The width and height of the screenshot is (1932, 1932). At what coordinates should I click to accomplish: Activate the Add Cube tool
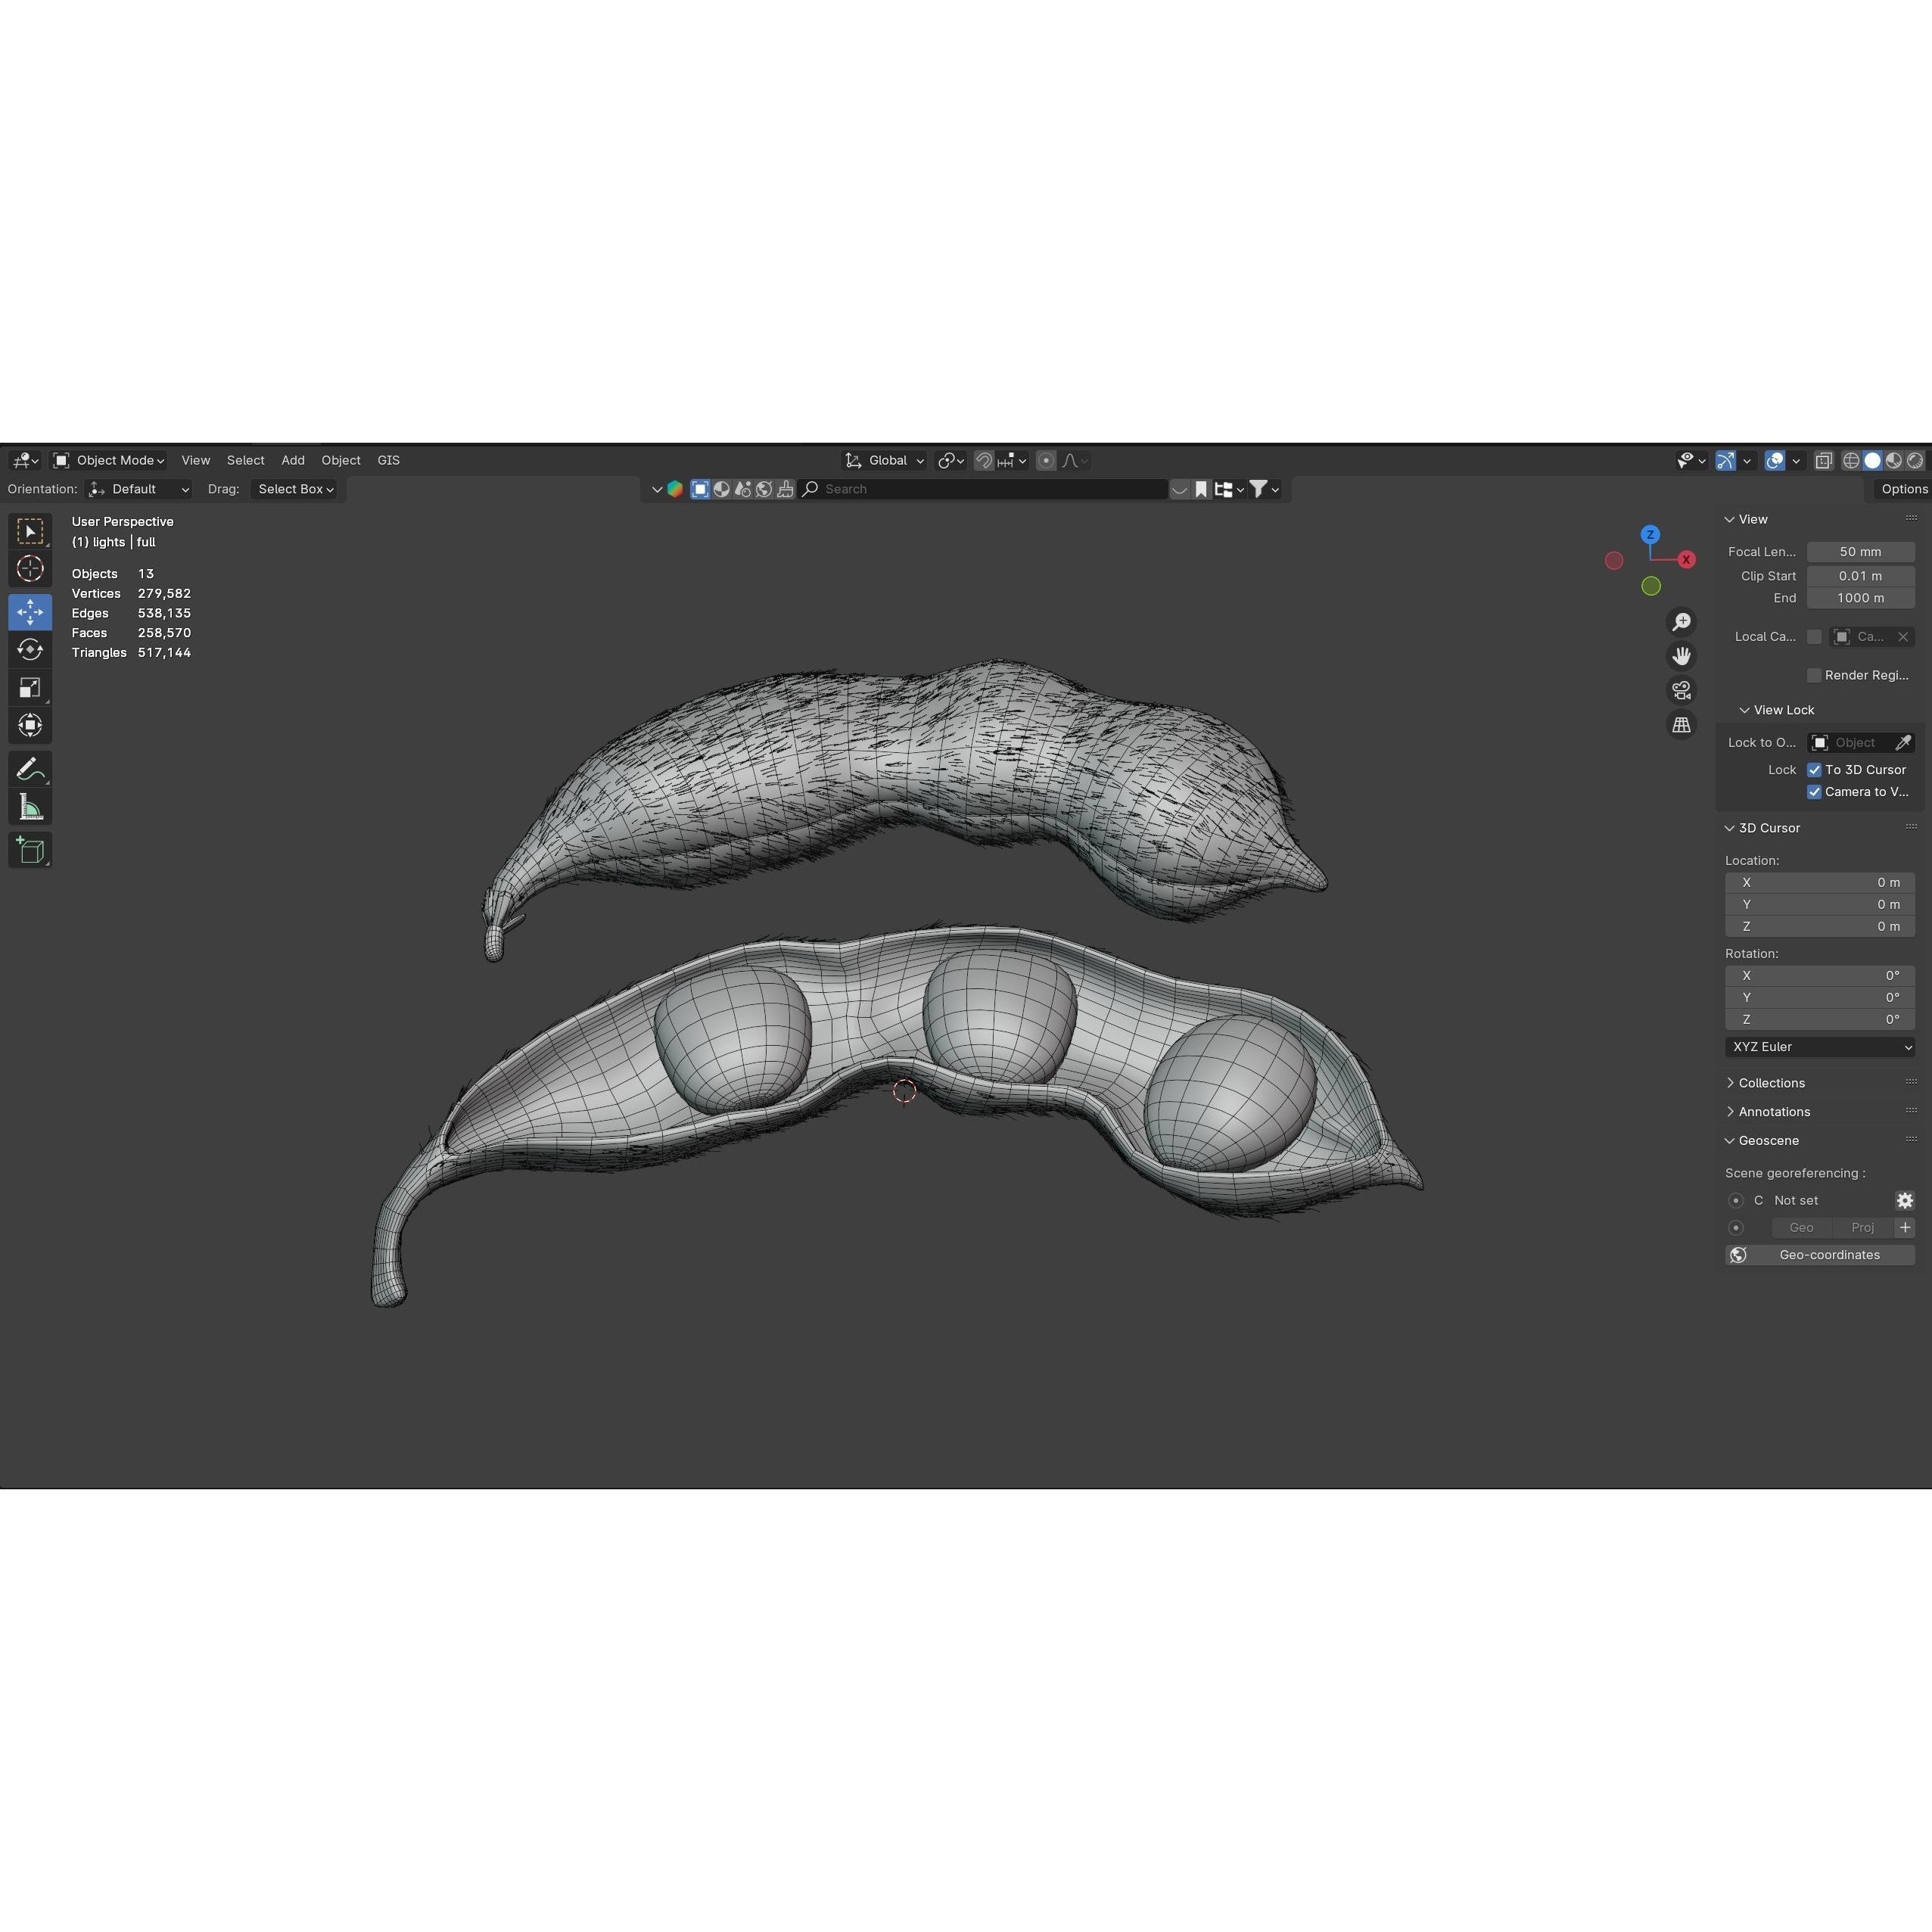(x=29, y=849)
